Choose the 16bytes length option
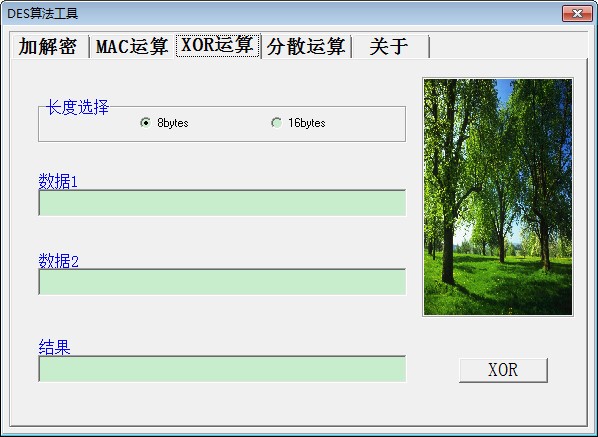This screenshot has width=598, height=437. (x=298, y=123)
